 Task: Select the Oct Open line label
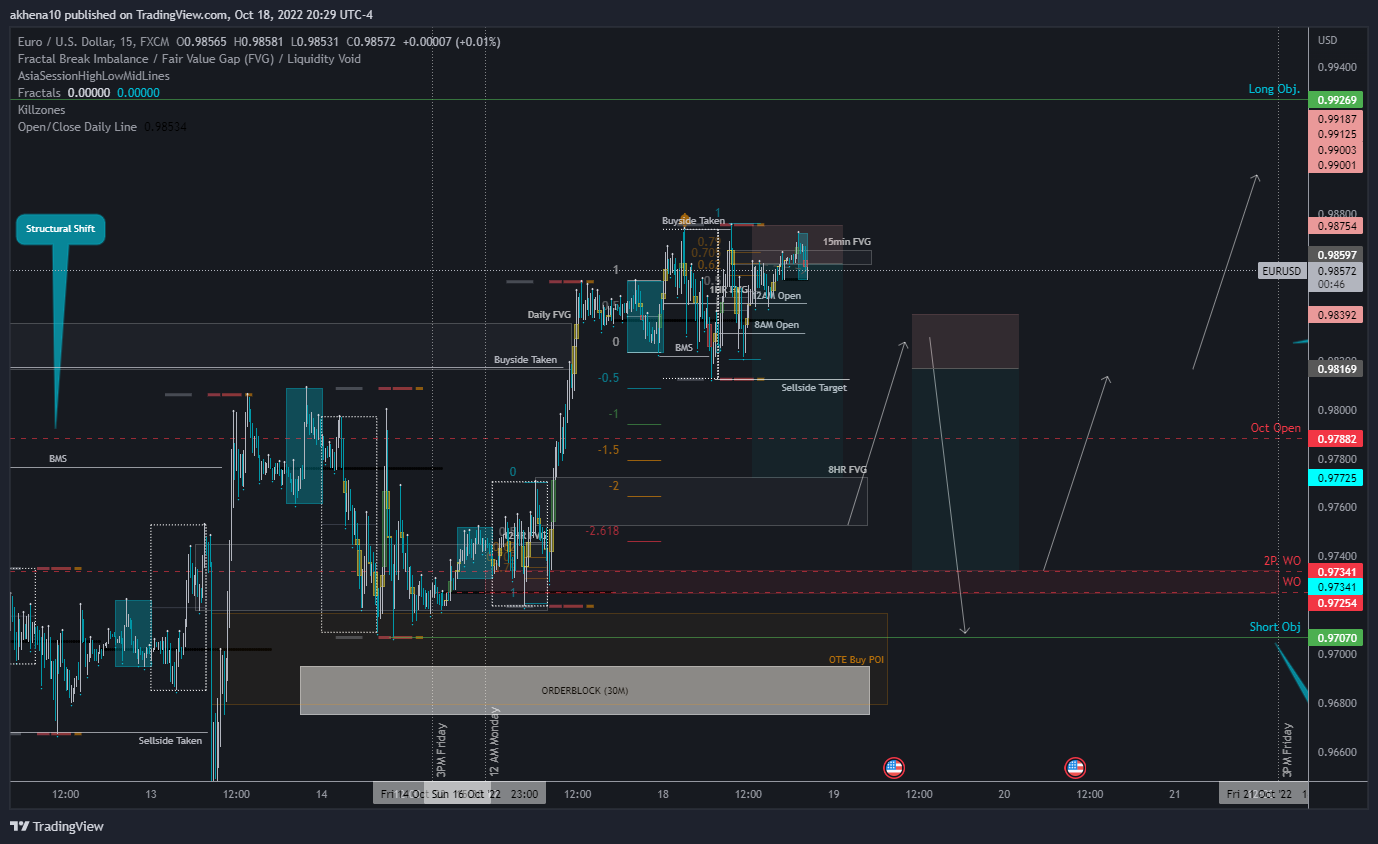tap(1276, 428)
